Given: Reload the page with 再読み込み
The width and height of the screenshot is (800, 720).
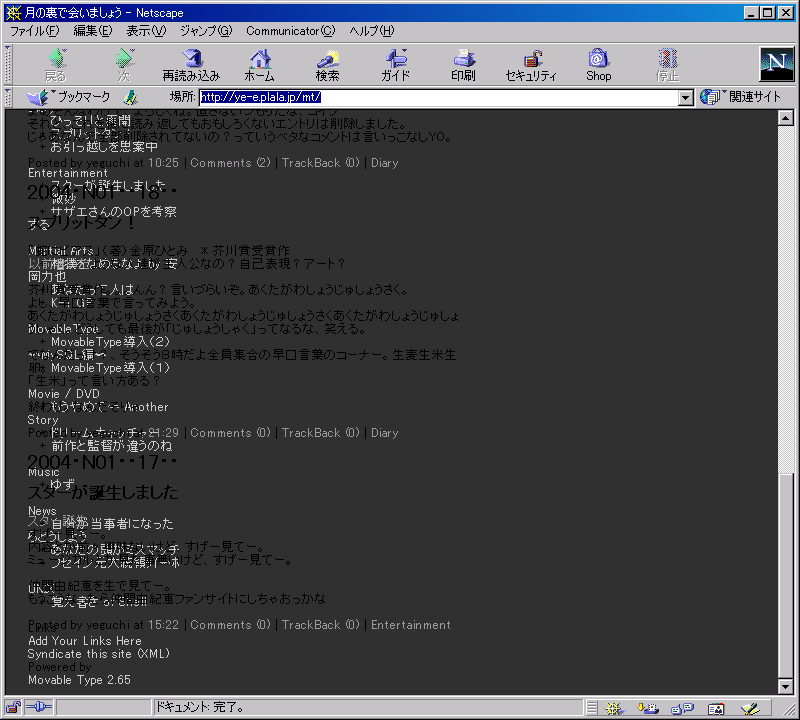Looking at the screenshot, I should tap(191, 65).
